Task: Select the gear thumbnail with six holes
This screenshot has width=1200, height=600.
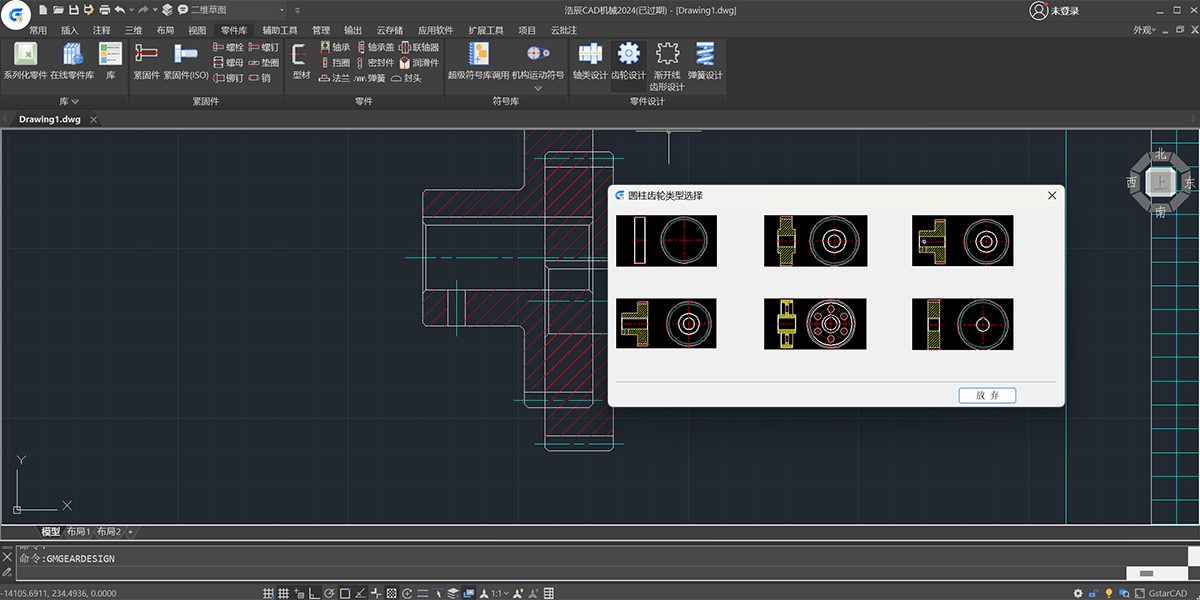Action: [x=815, y=324]
